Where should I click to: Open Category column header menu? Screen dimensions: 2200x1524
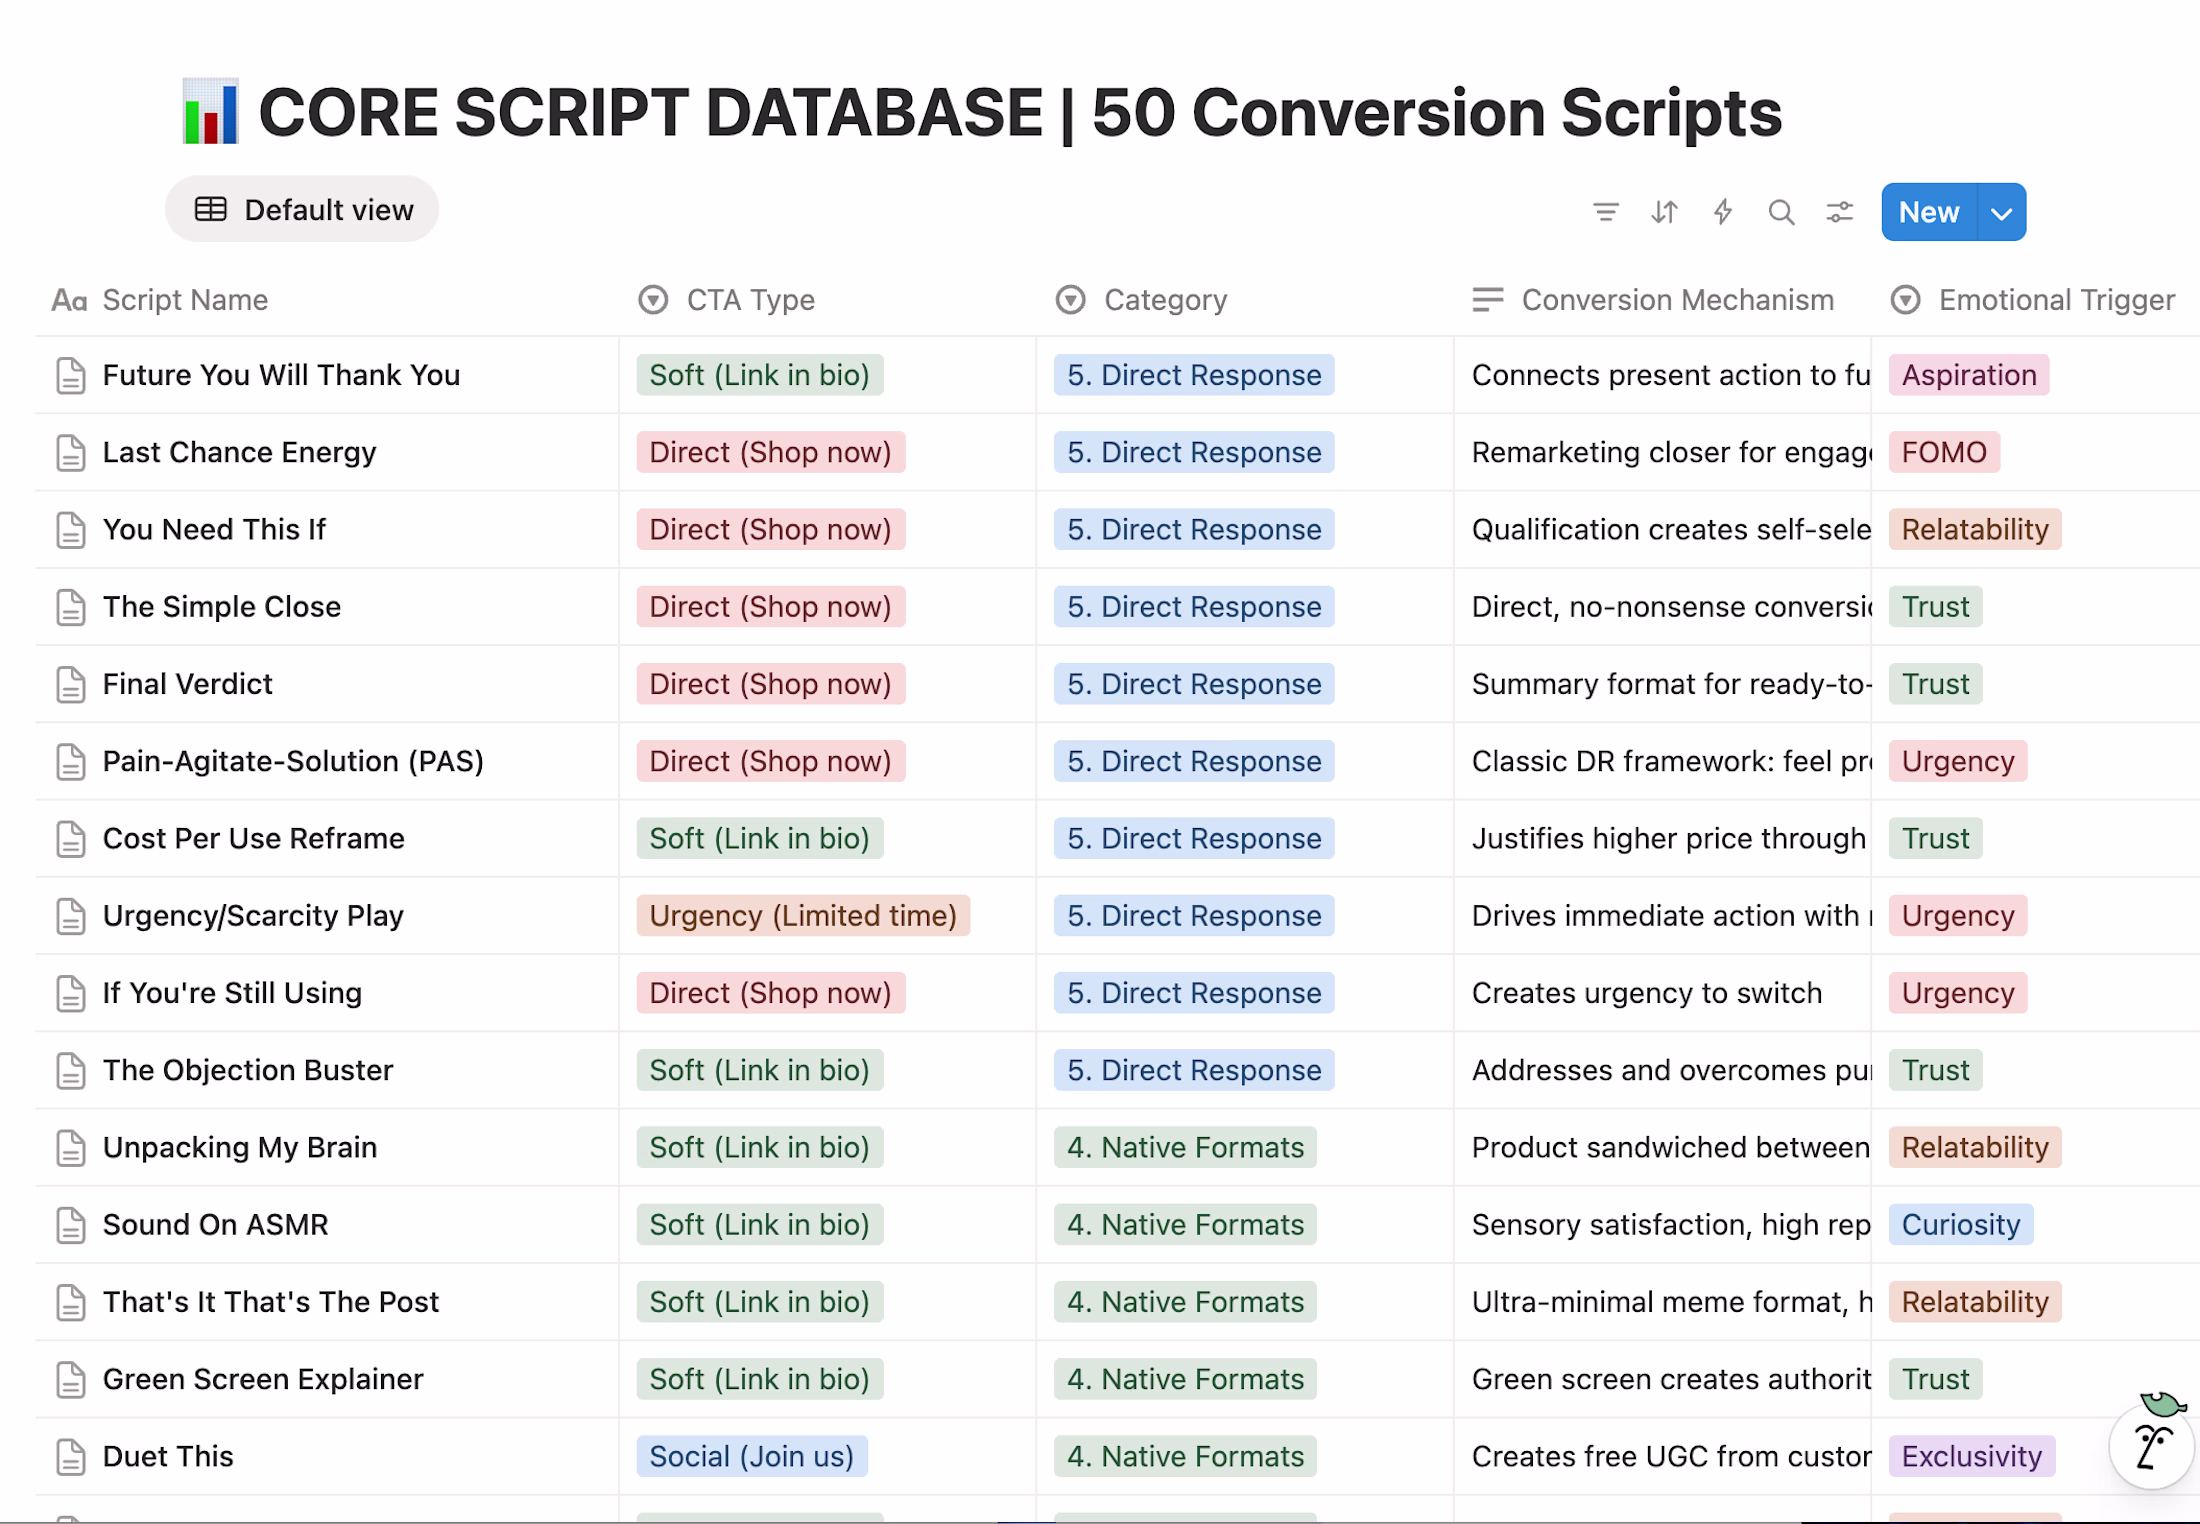(x=1164, y=300)
